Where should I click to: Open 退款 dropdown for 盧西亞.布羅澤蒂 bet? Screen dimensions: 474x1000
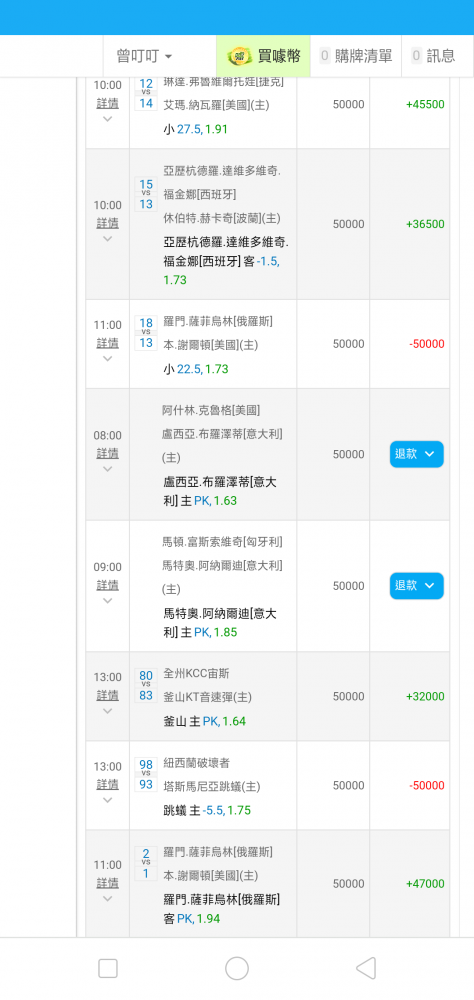(x=417, y=454)
